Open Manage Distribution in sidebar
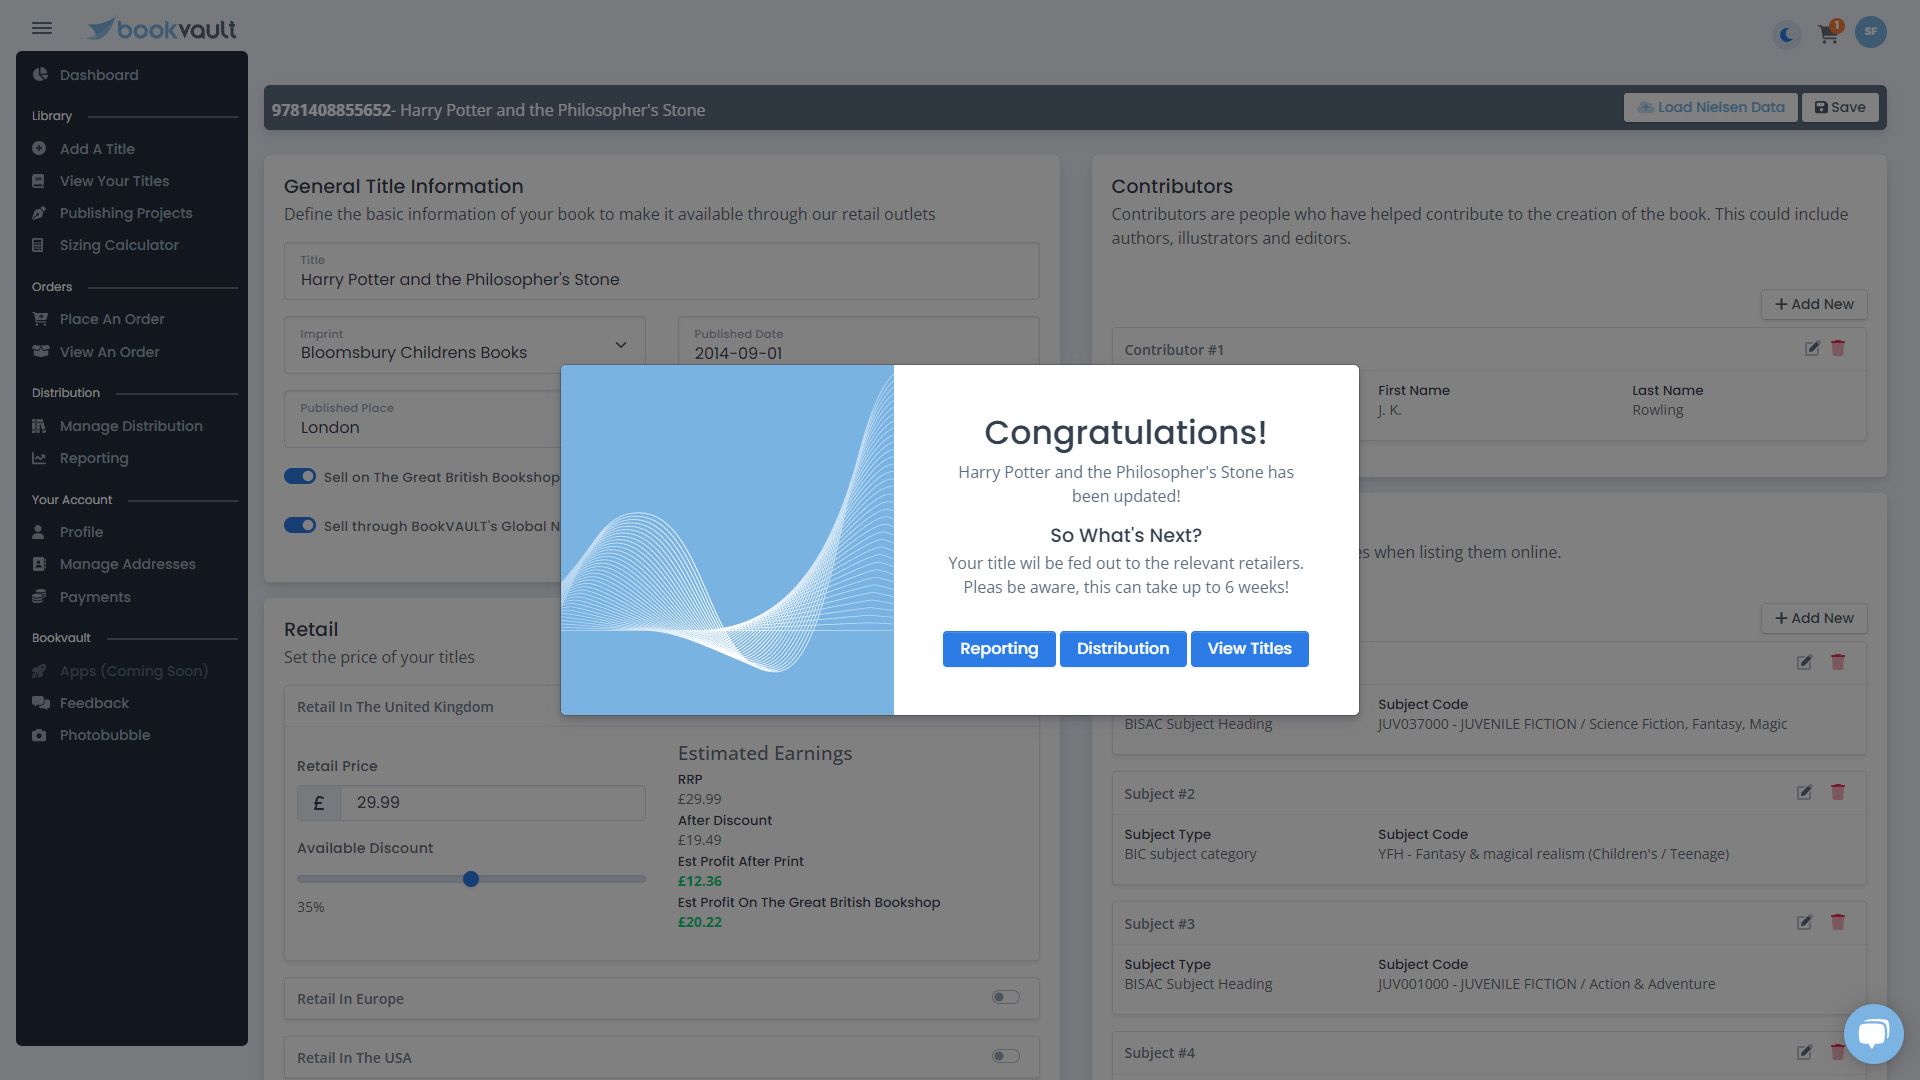The width and height of the screenshot is (1920, 1080). pos(131,426)
